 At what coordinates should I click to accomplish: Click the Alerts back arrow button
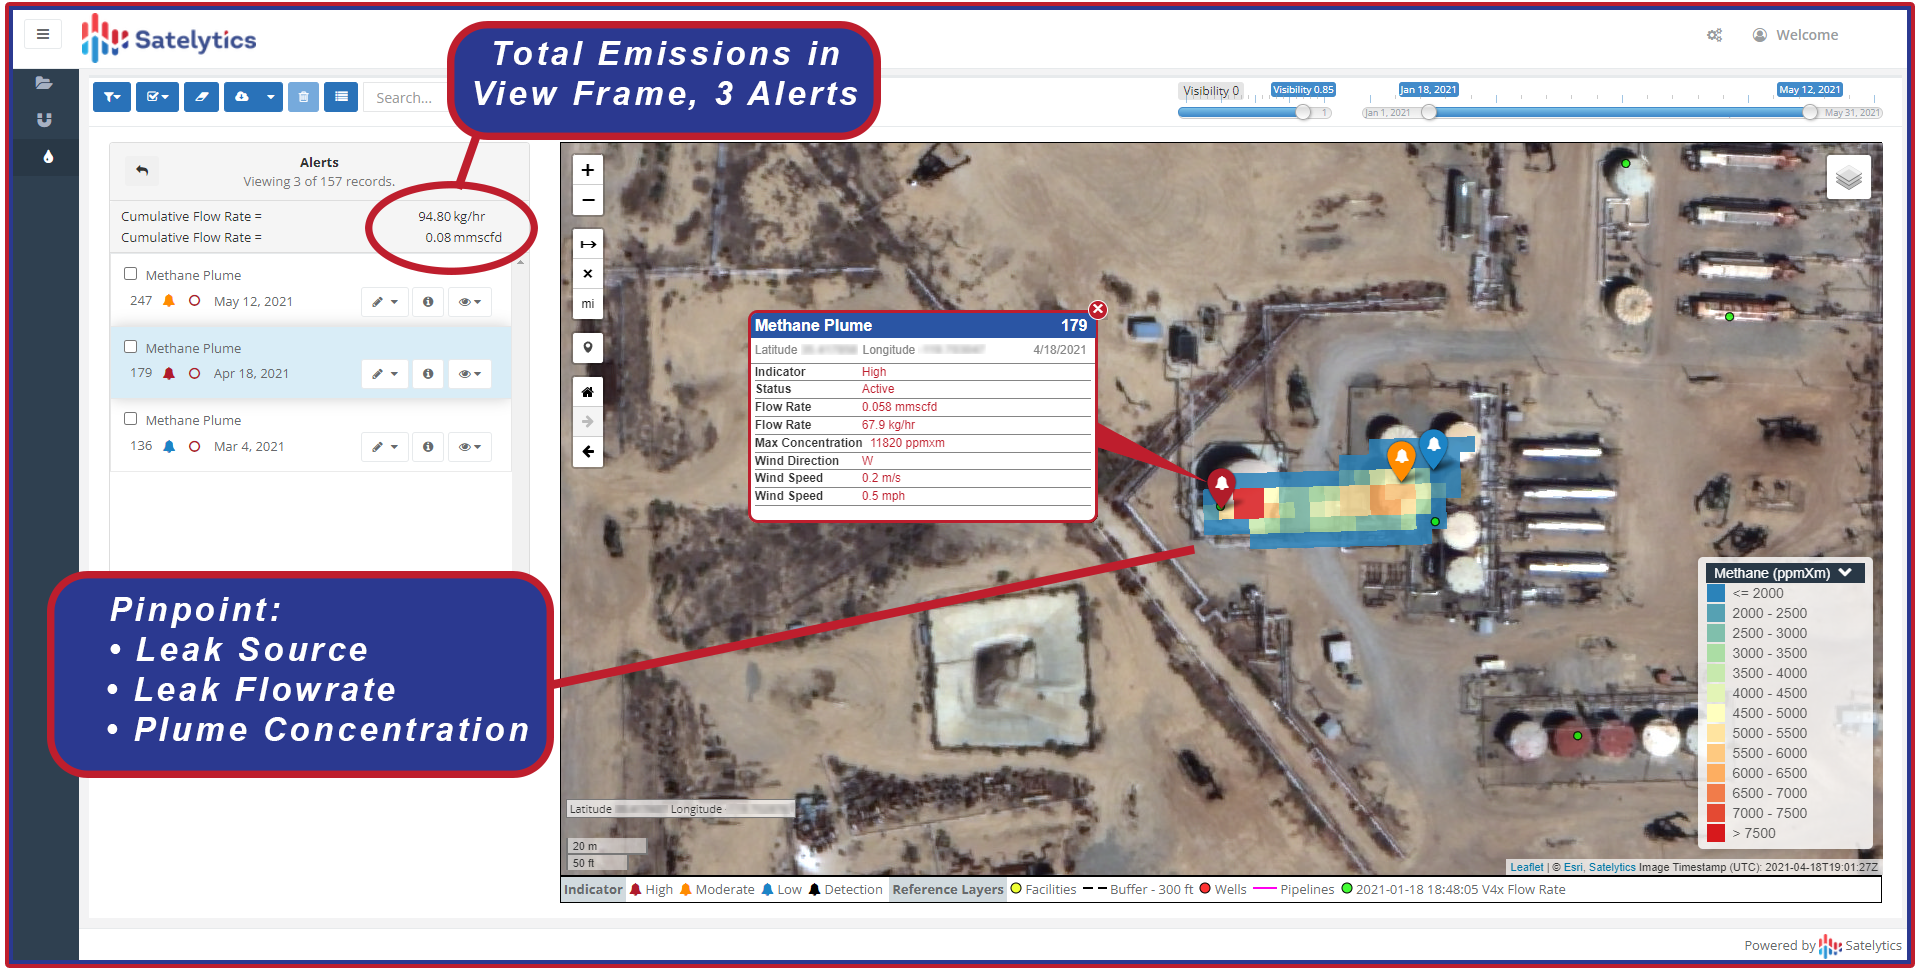click(142, 171)
